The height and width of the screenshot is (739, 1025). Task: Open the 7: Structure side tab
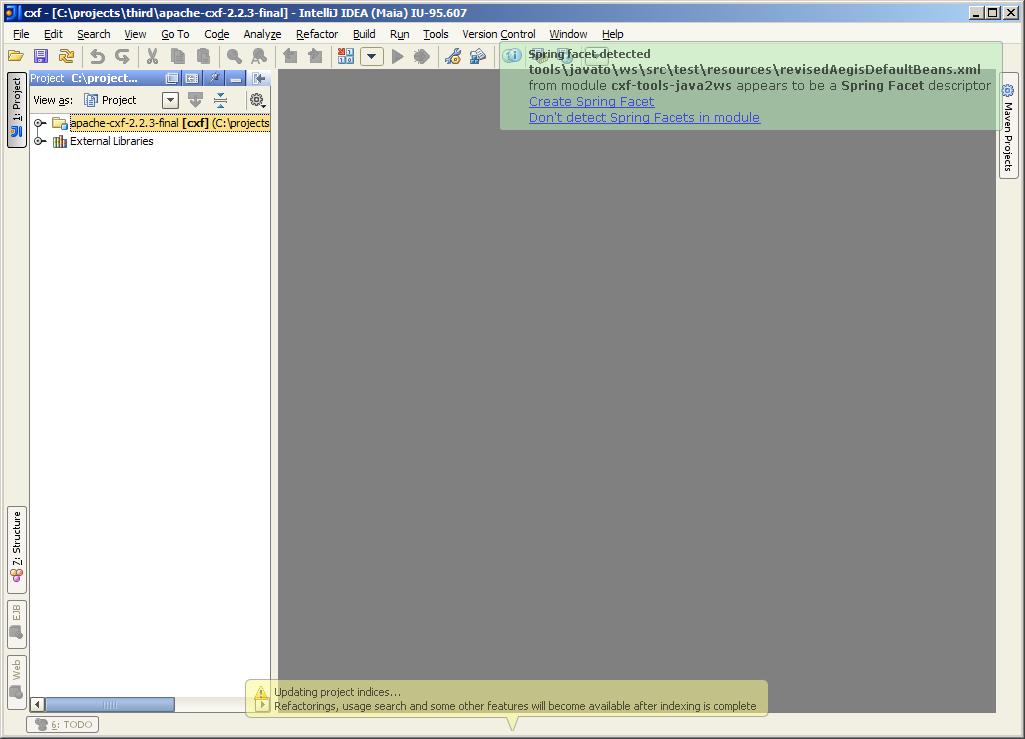(16, 549)
